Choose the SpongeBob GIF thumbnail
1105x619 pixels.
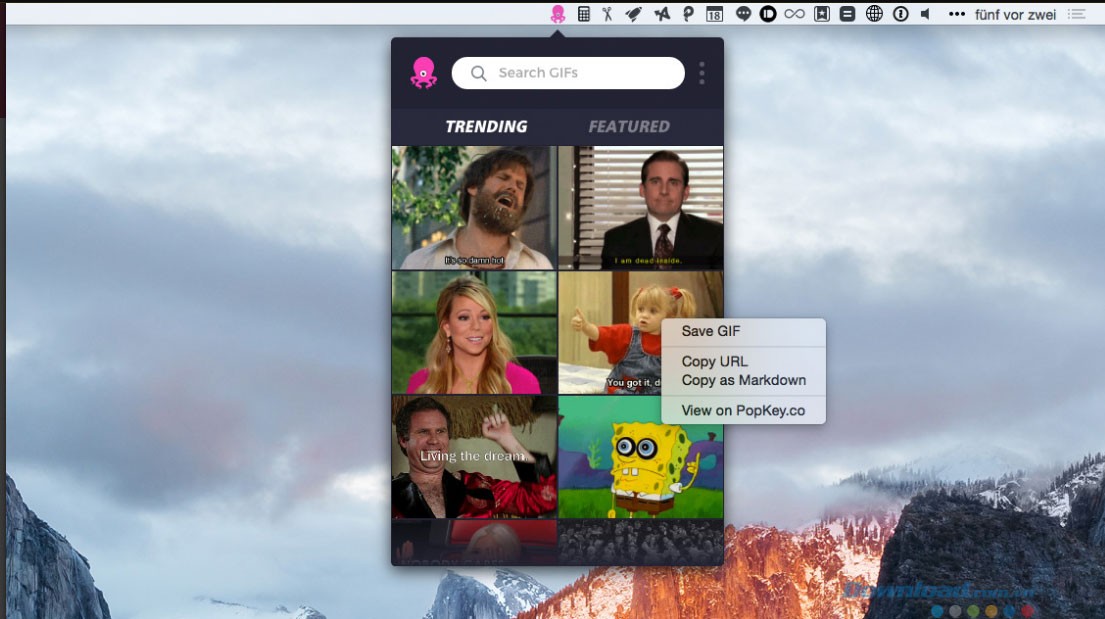click(641, 456)
